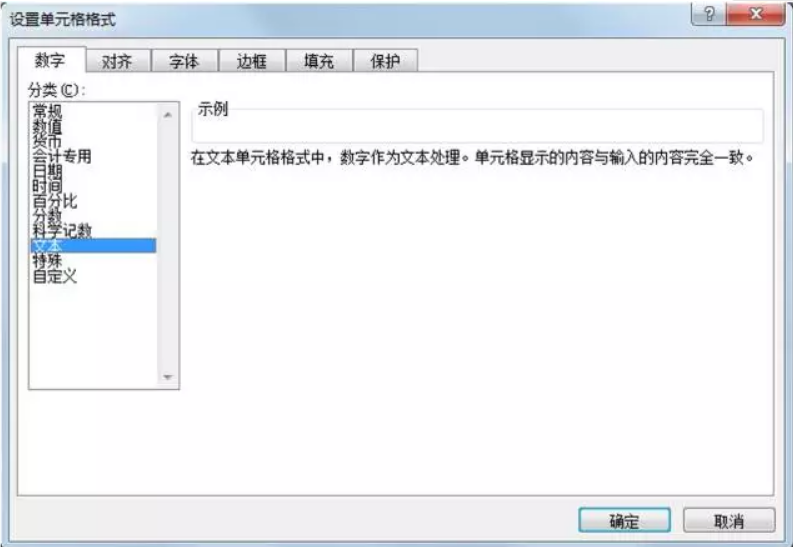Image resolution: width=793 pixels, height=547 pixels.
Task: Open the 填充 tab
Action: point(319,61)
